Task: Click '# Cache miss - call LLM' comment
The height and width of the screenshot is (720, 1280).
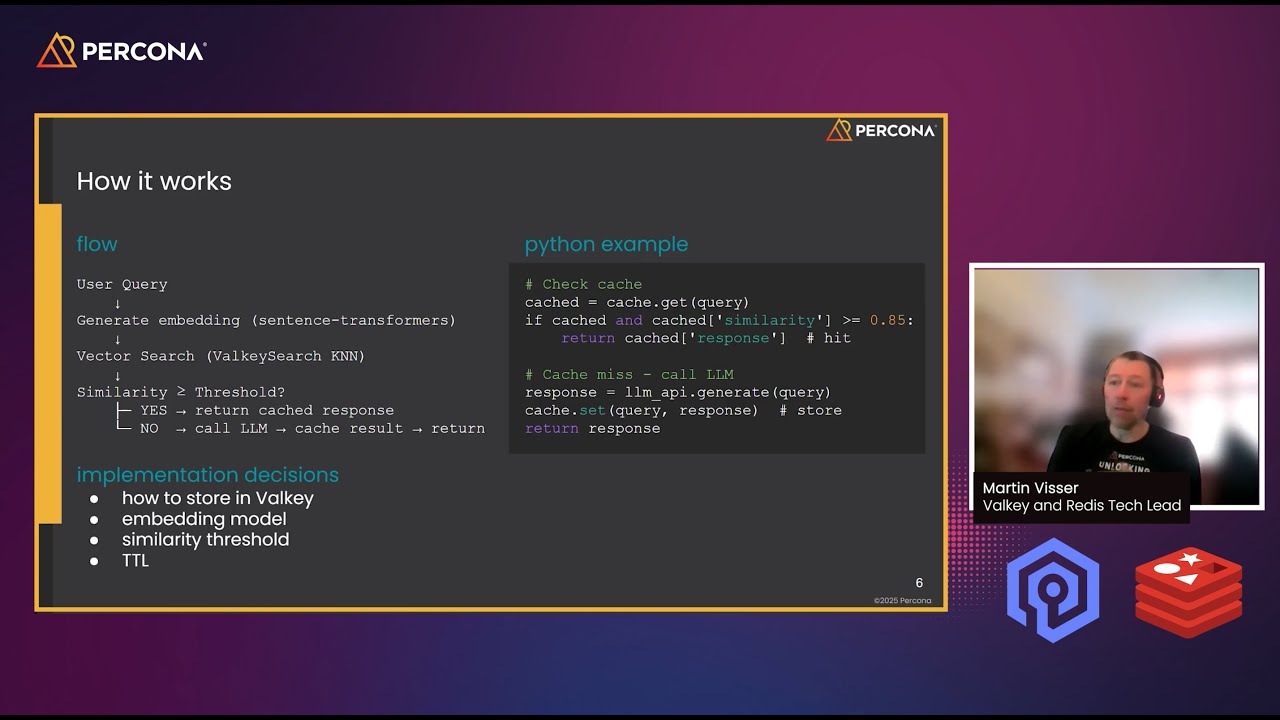Action: [629, 374]
